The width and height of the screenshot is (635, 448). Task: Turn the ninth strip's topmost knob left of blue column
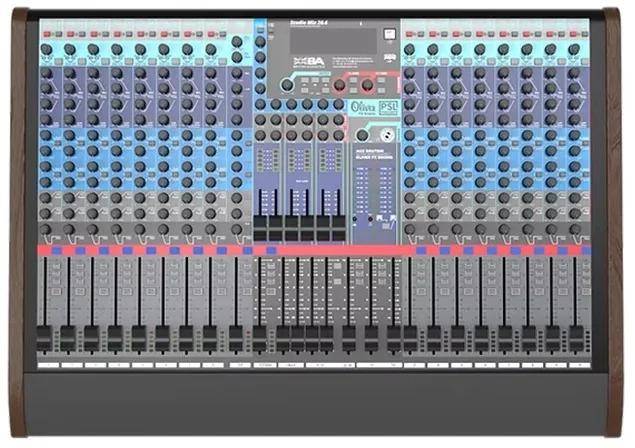[237, 41]
